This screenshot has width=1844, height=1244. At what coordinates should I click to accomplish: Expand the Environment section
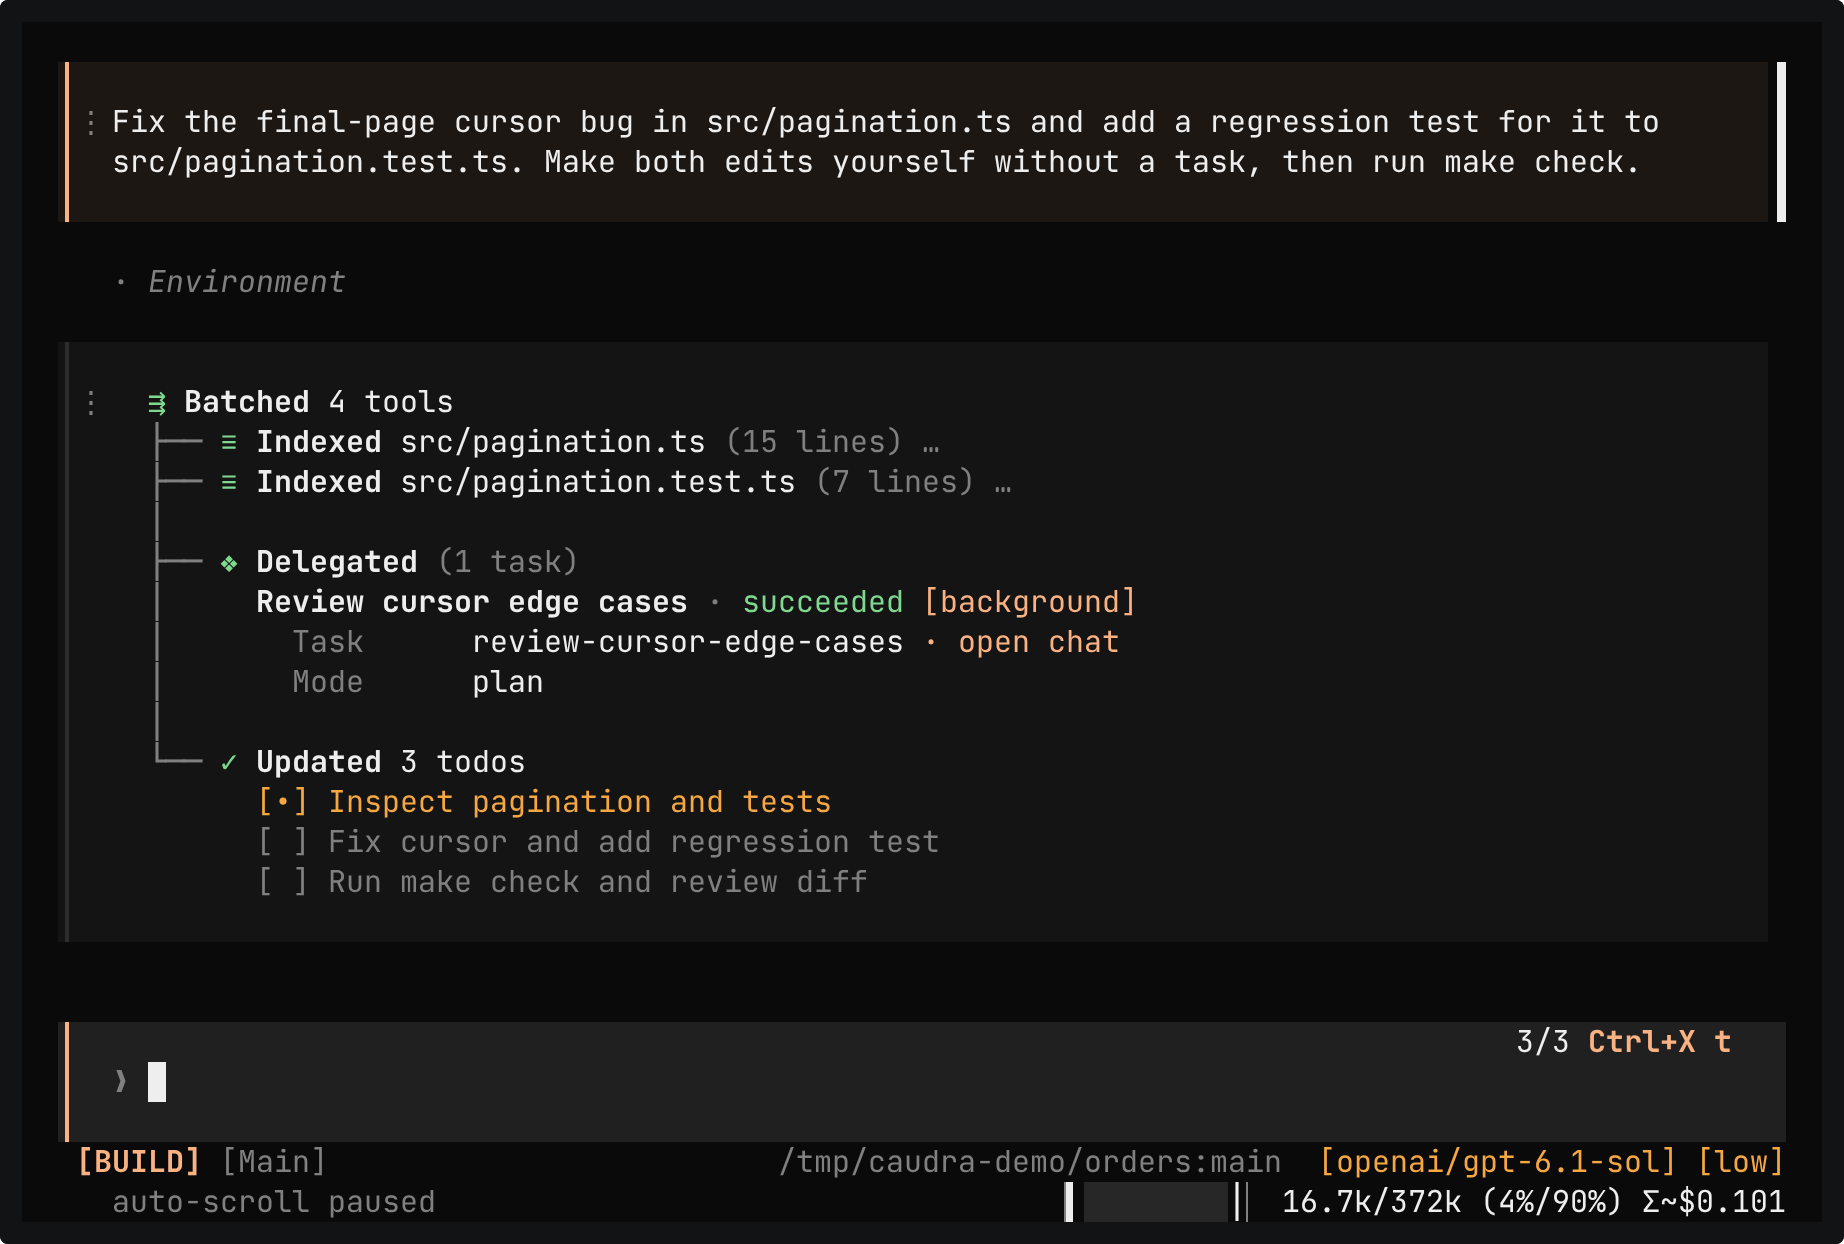pyautogui.click(x=246, y=282)
